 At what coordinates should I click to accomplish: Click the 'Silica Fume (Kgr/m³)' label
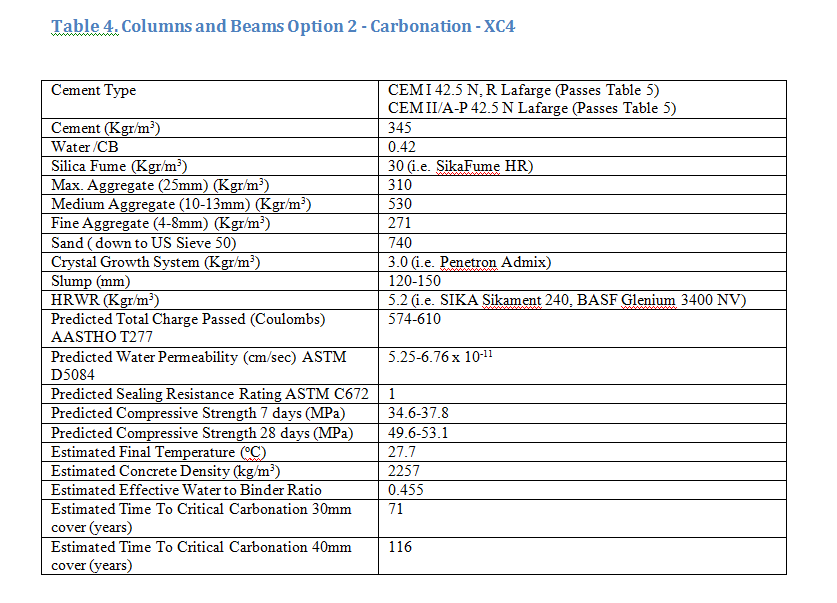click(119, 166)
